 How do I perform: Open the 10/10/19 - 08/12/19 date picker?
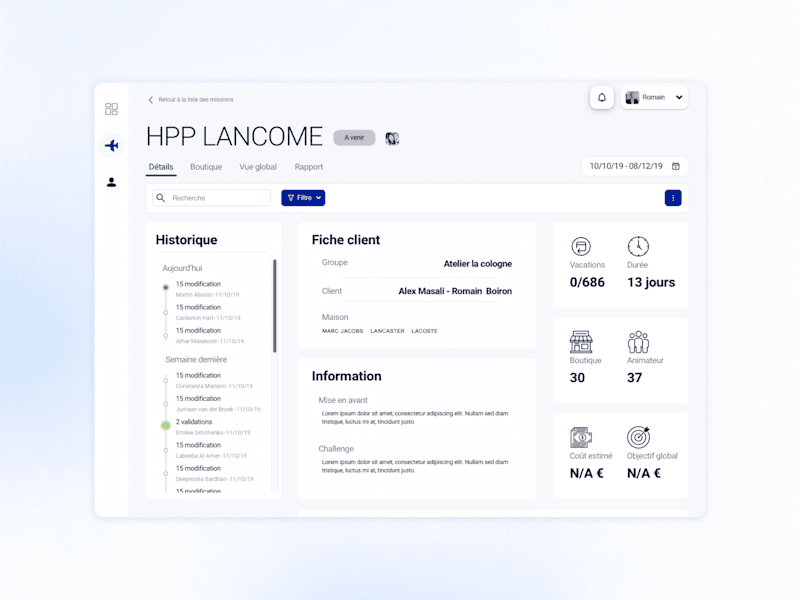point(635,166)
